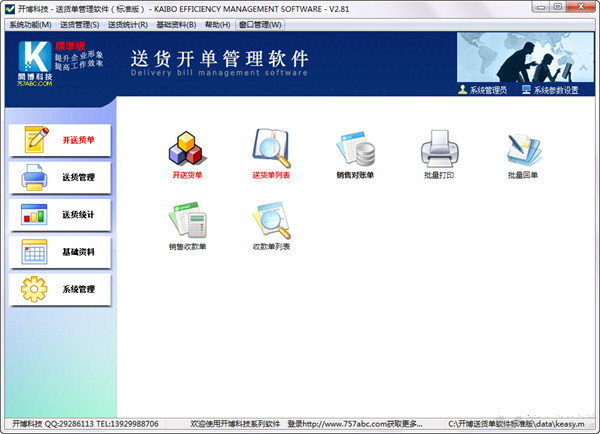Expand the 送货统计(R) menu
Image resolution: width=600 pixels, height=434 pixels.
pyautogui.click(x=129, y=24)
